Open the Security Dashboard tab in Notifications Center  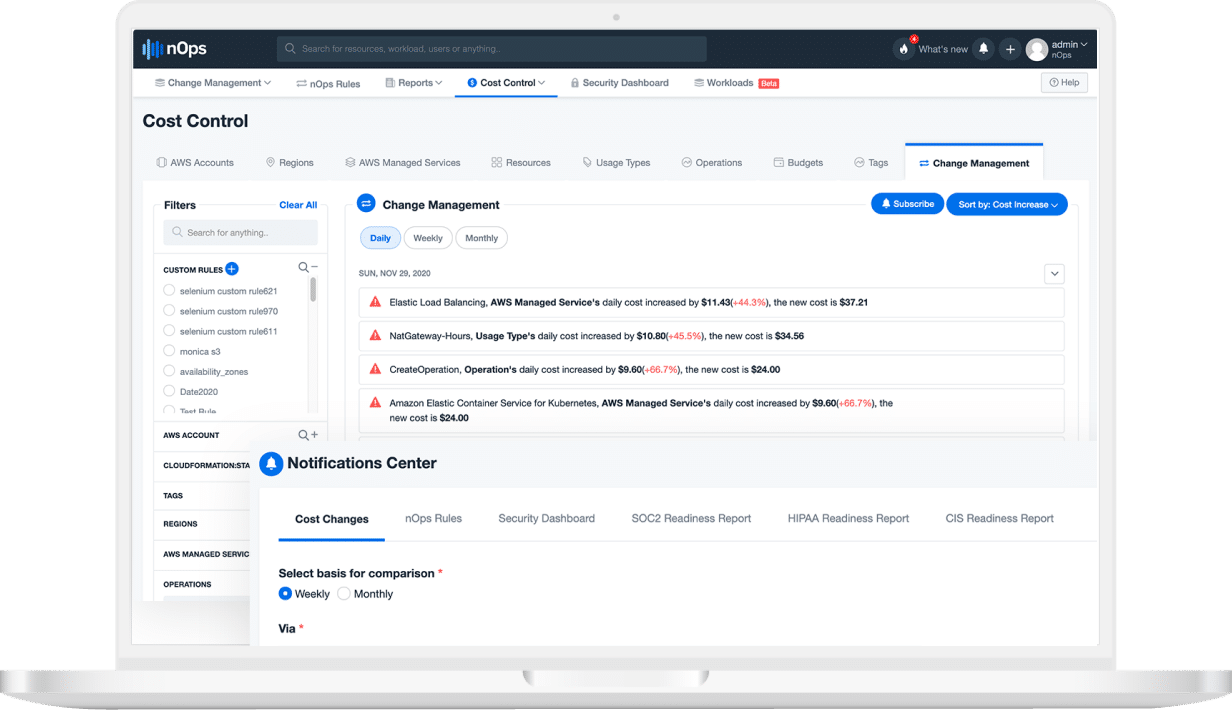(546, 518)
